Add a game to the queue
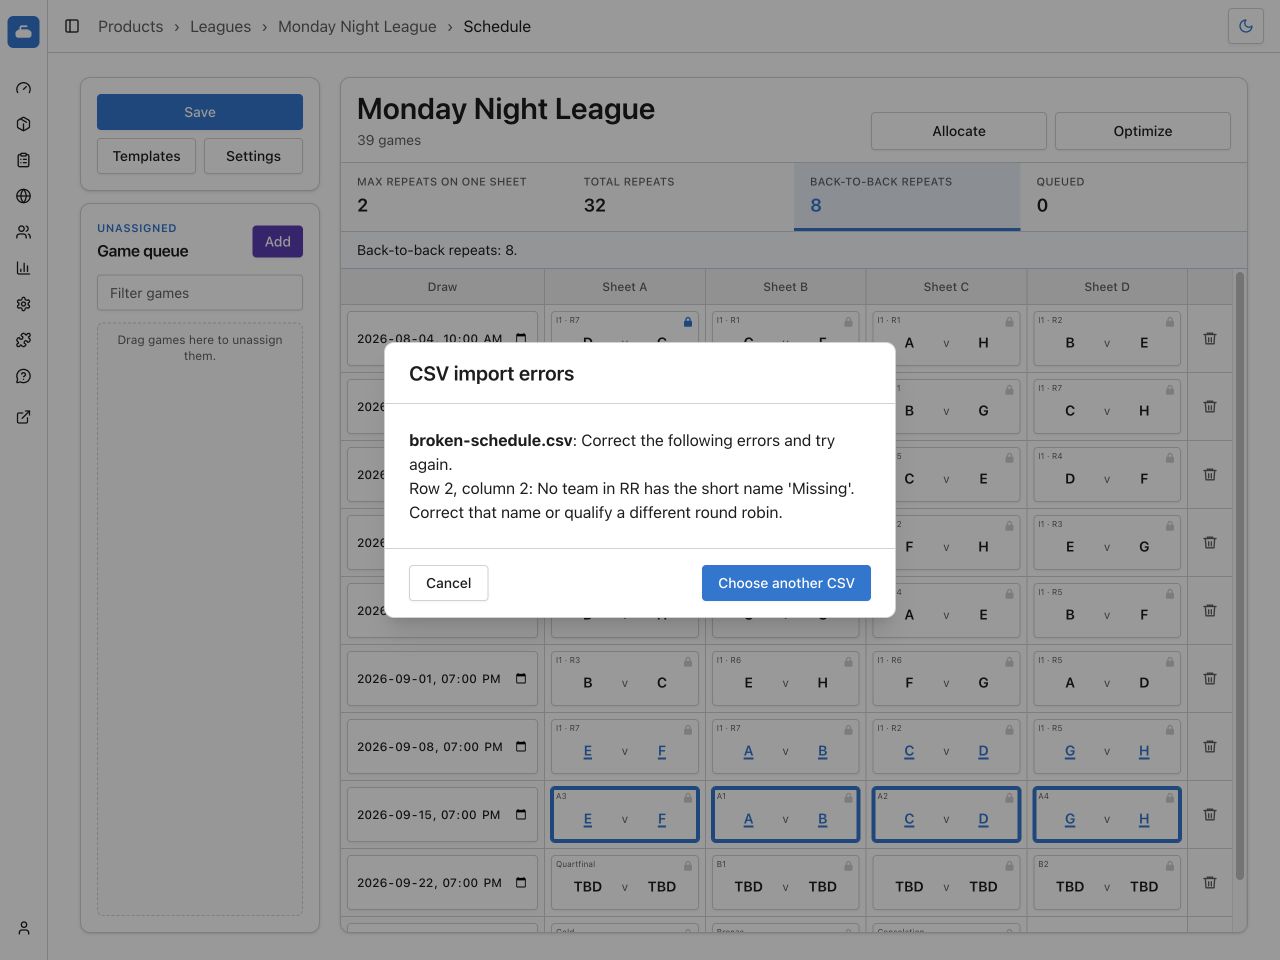This screenshot has width=1280, height=960. (277, 242)
